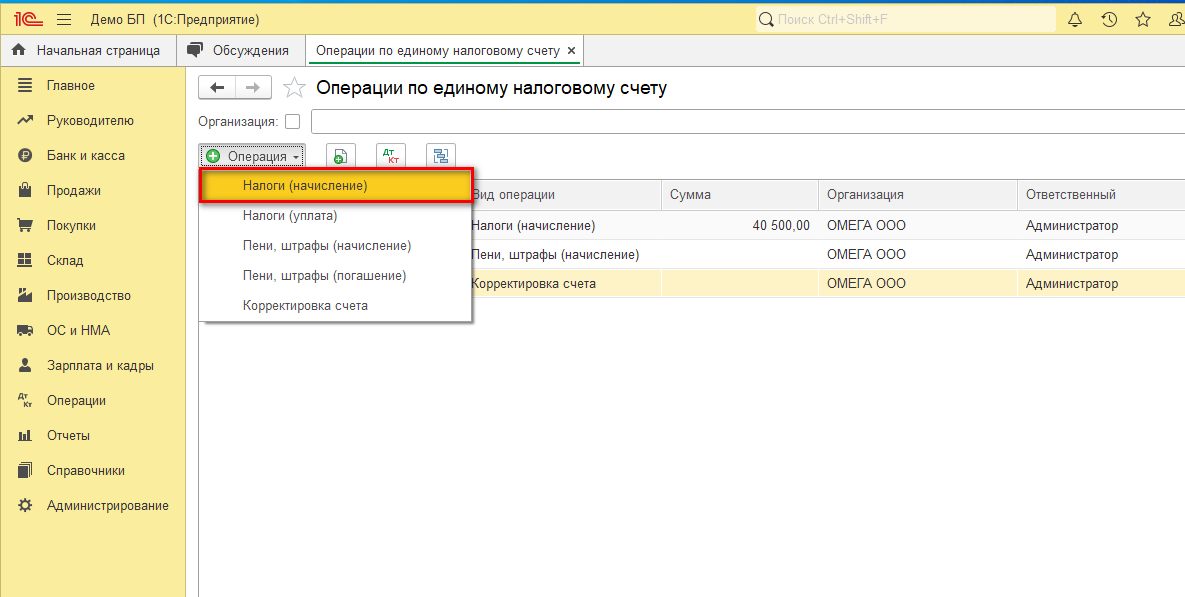The width and height of the screenshot is (1185, 597).
Task: Select Пени, штрафы (погашение) menu item
Action: (x=336, y=276)
